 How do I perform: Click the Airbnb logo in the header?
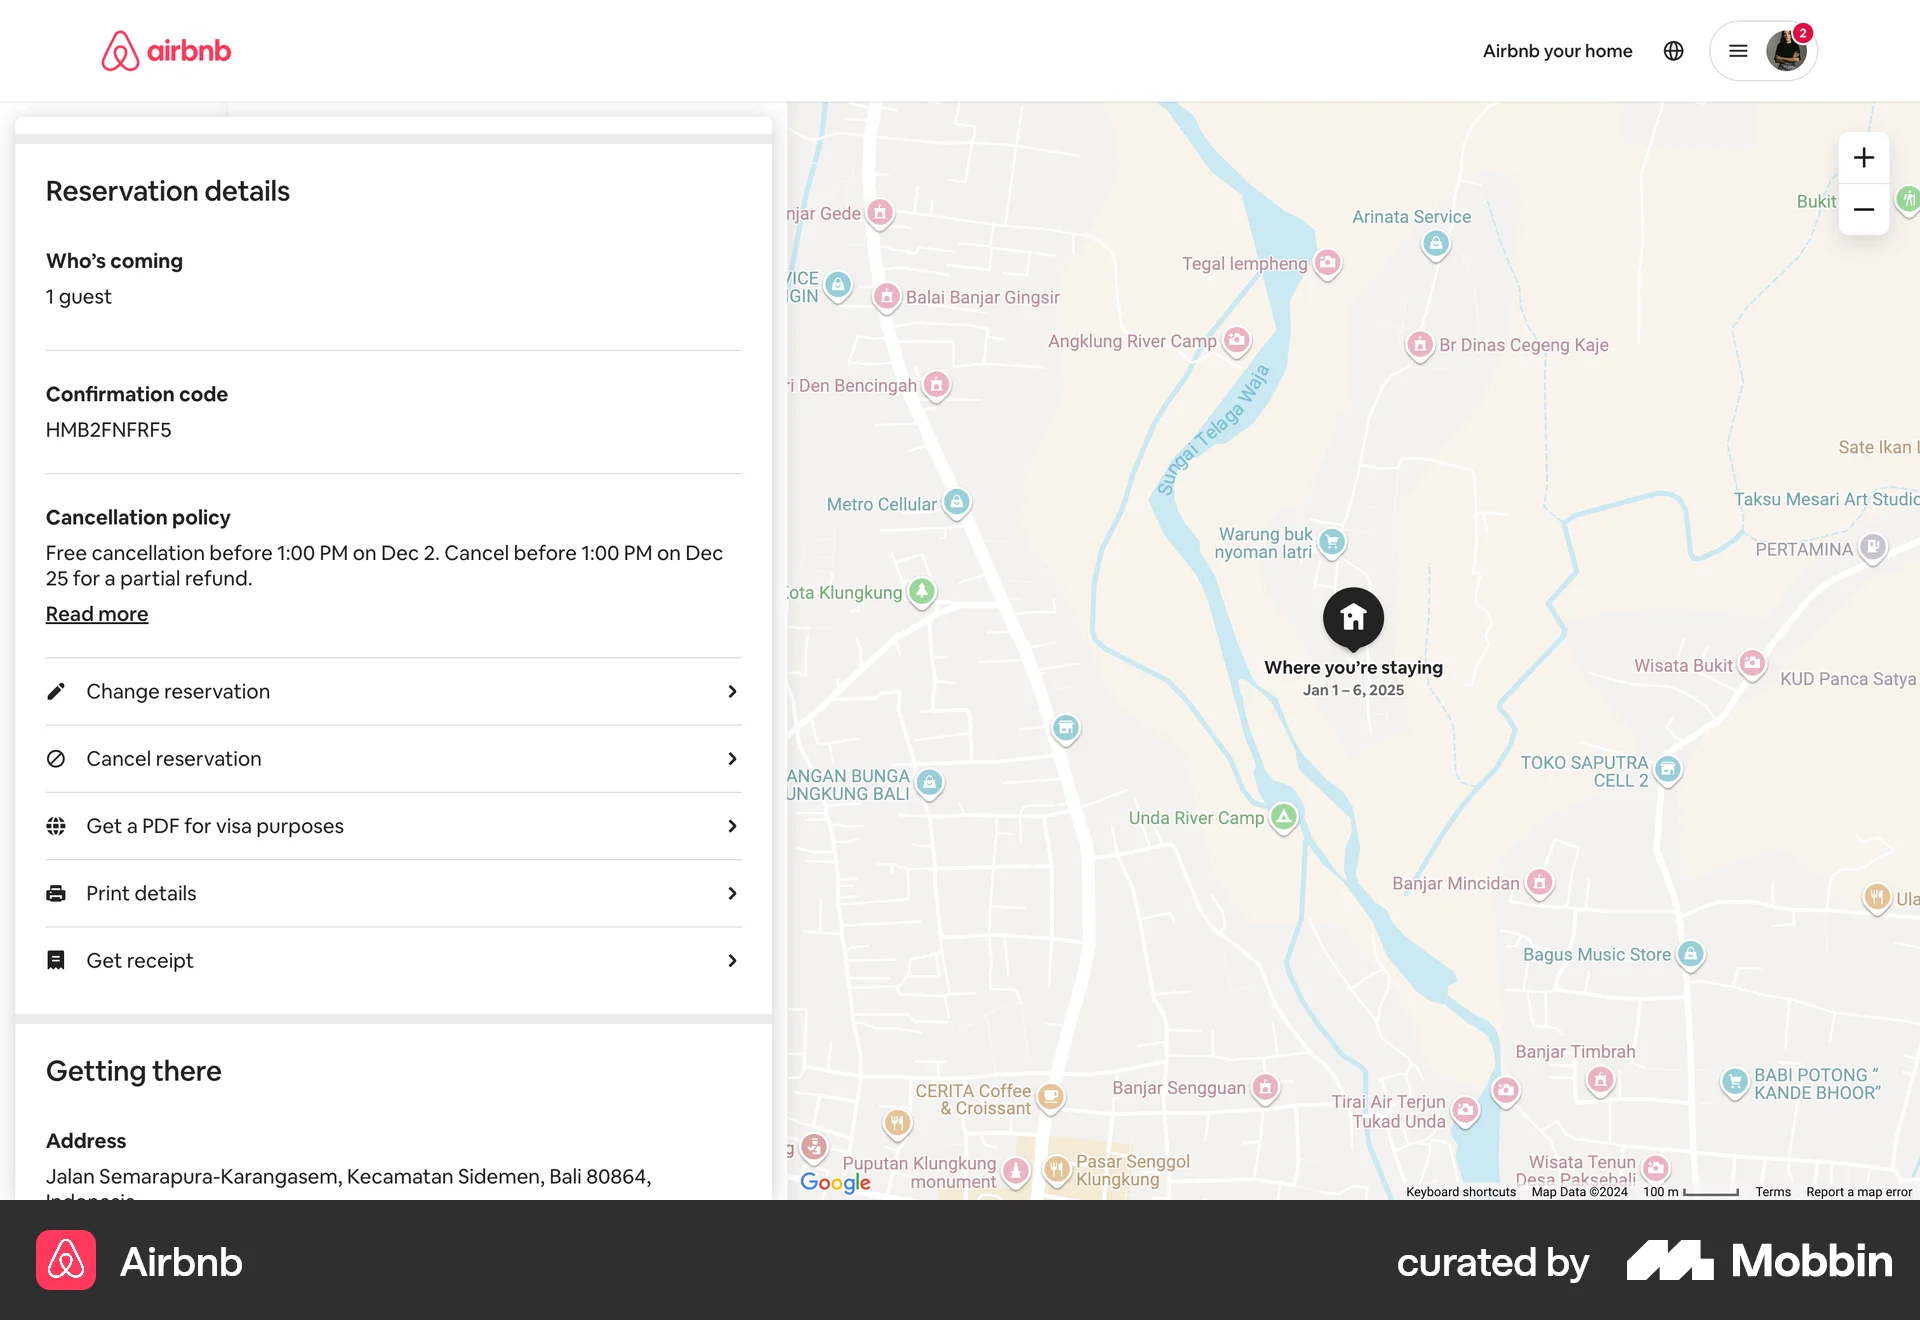click(x=166, y=50)
